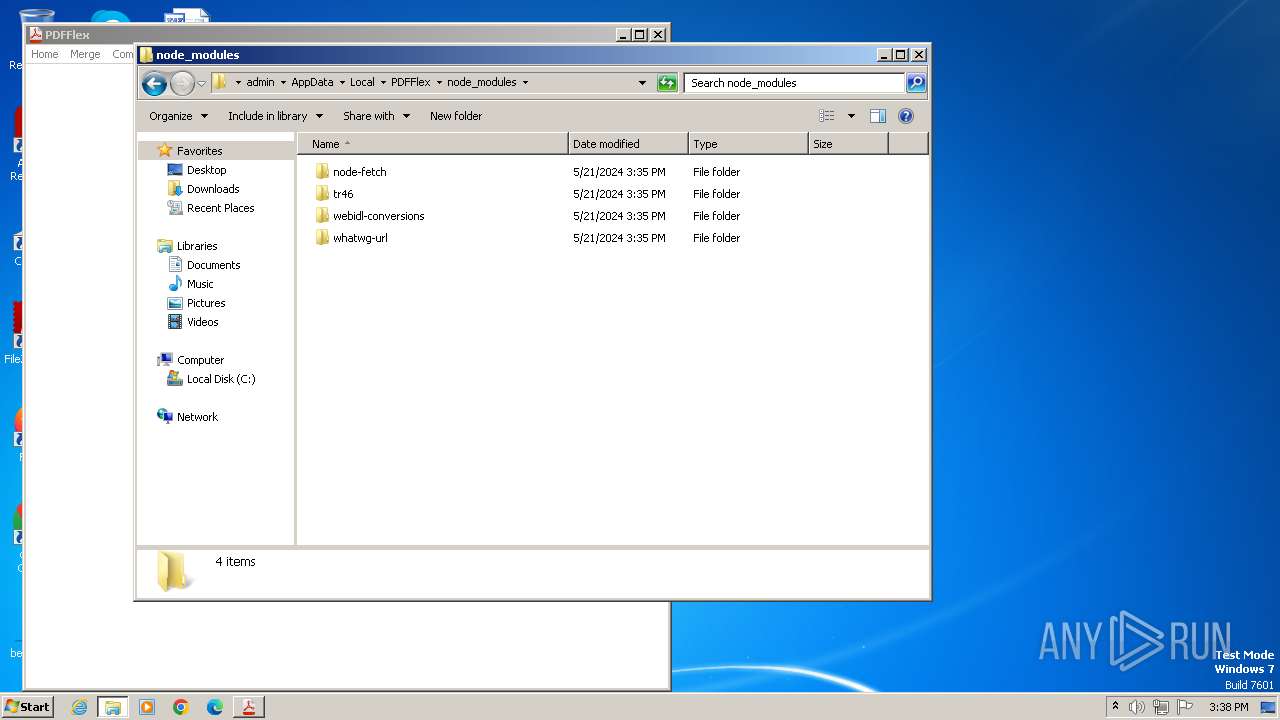Screen dimensions: 1280x720
Task: Open the network tray icon
Action: tap(1161, 707)
